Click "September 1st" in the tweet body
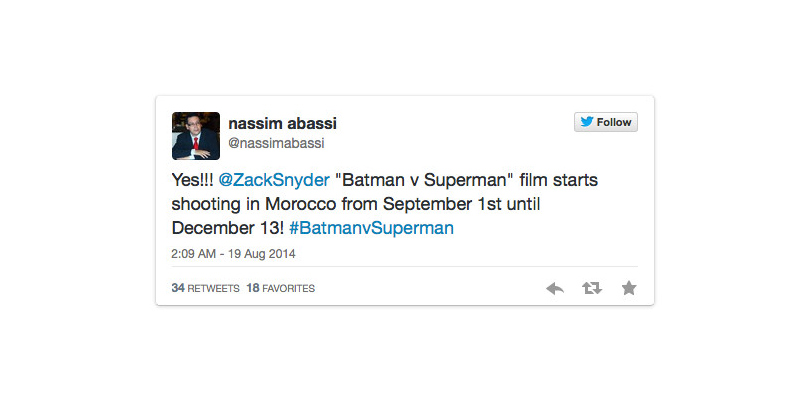 pyautogui.click(x=443, y=204)
